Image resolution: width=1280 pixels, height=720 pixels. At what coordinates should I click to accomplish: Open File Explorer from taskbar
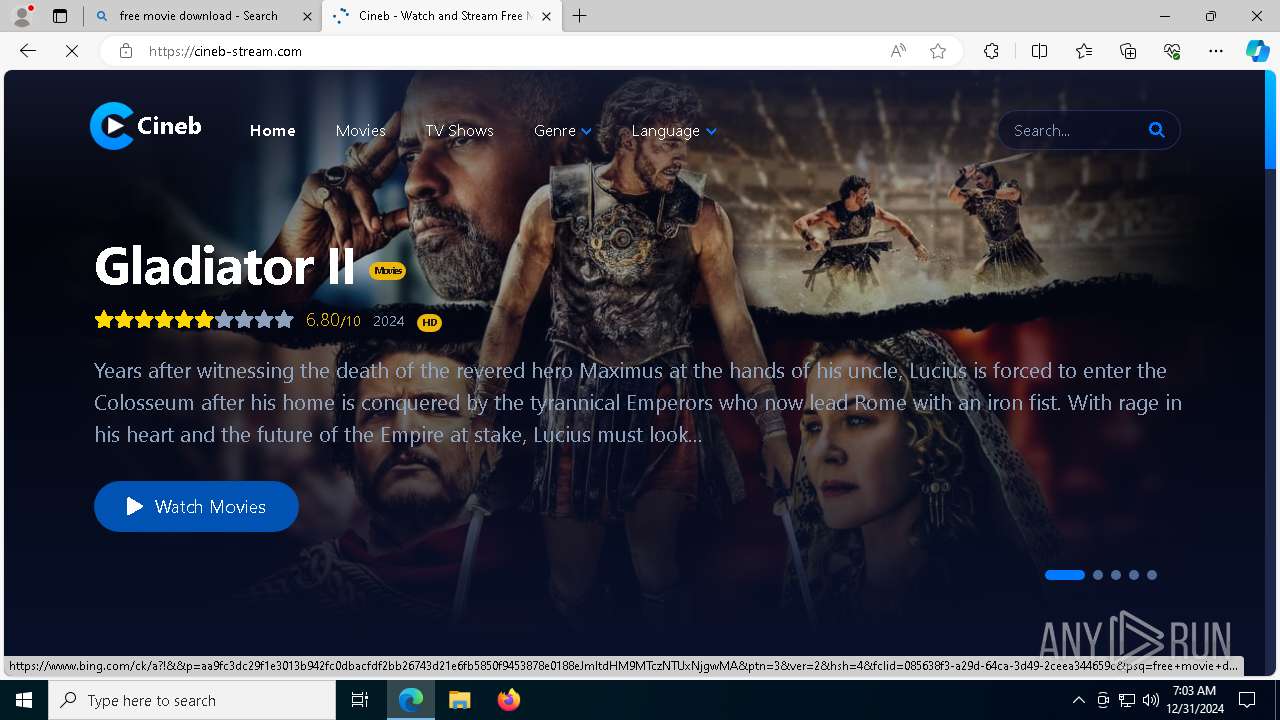[459, 700]
